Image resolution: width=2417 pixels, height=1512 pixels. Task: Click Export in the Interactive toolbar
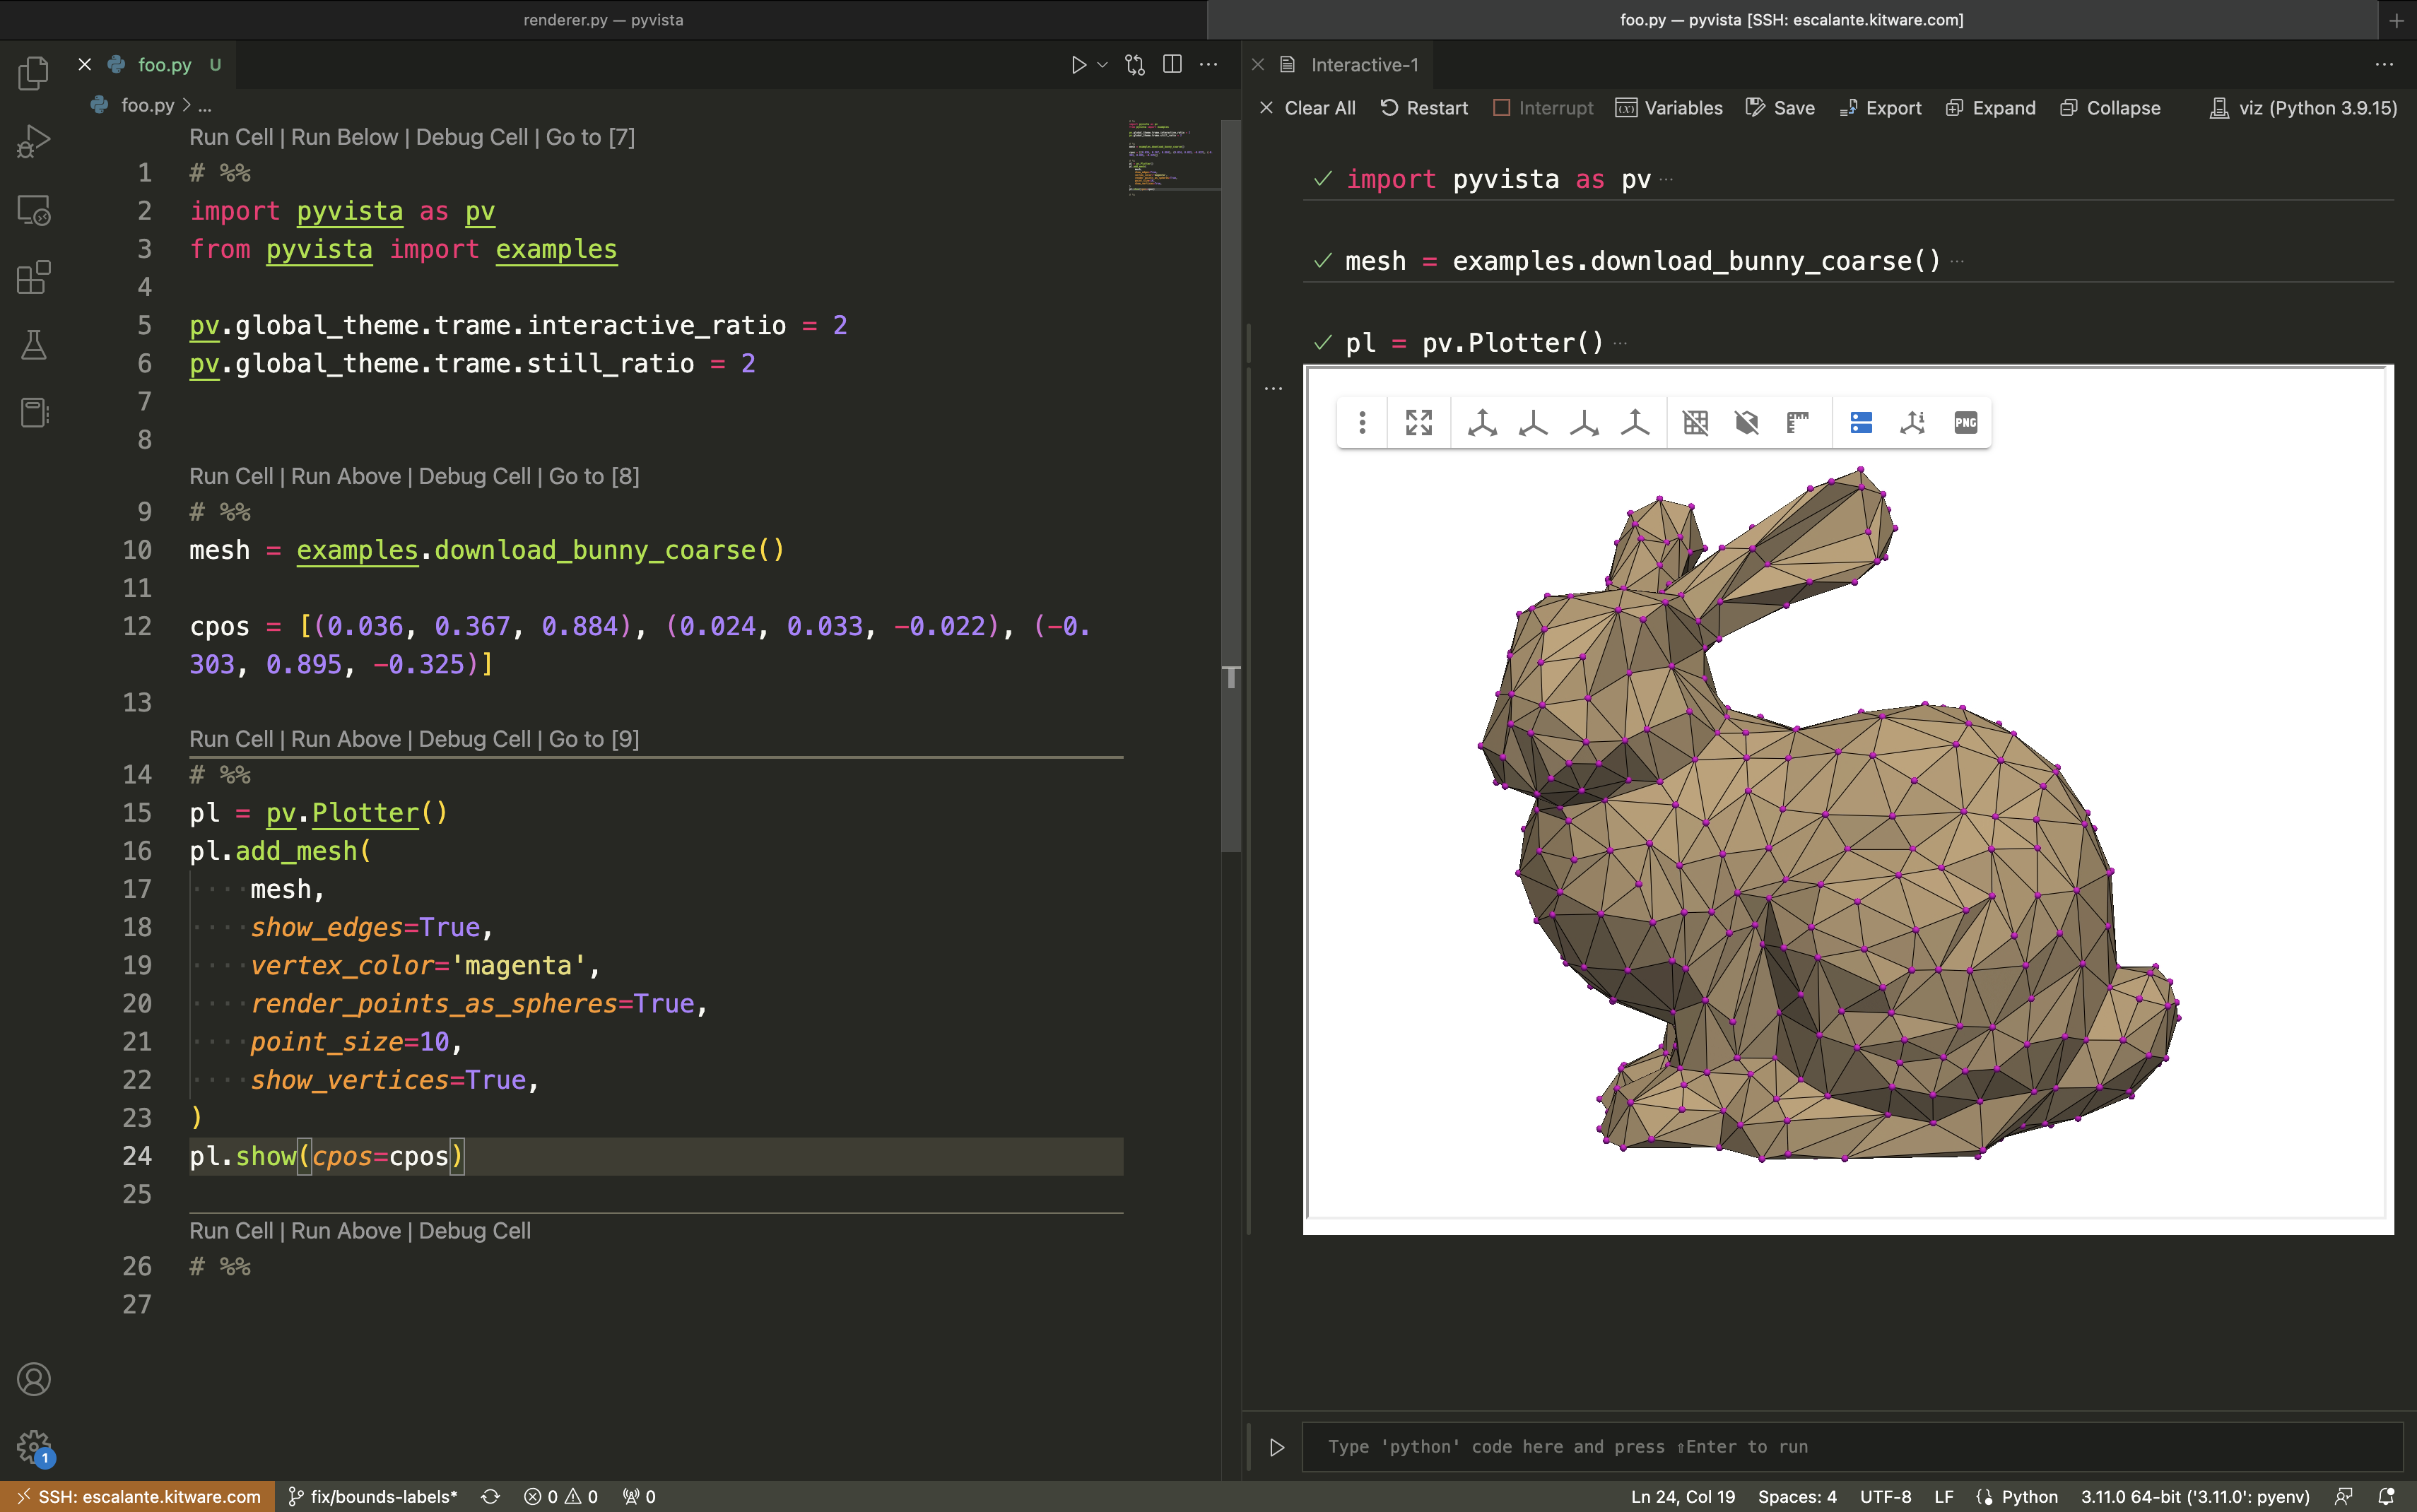[1880, 108]
